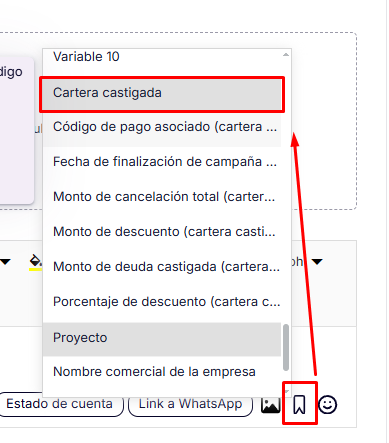Click the list scrollbar up arrow
The width and height of the screenshot is (389, 443).
286,55
